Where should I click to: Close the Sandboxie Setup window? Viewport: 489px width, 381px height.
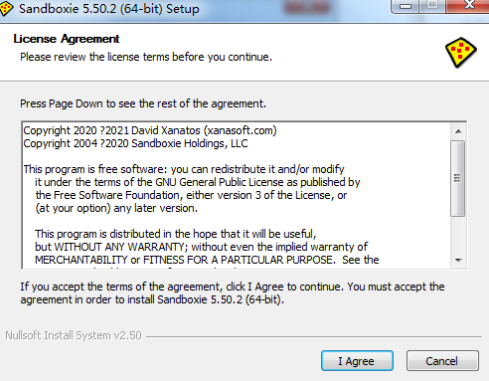pos(468,6)
